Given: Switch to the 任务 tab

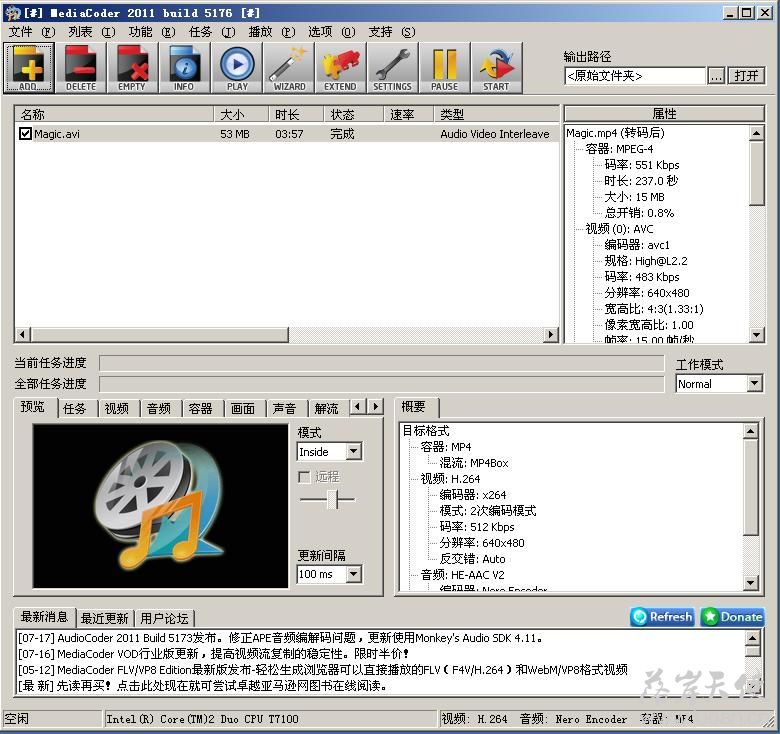Looking at the screenshot, I should tap(75, 408).
